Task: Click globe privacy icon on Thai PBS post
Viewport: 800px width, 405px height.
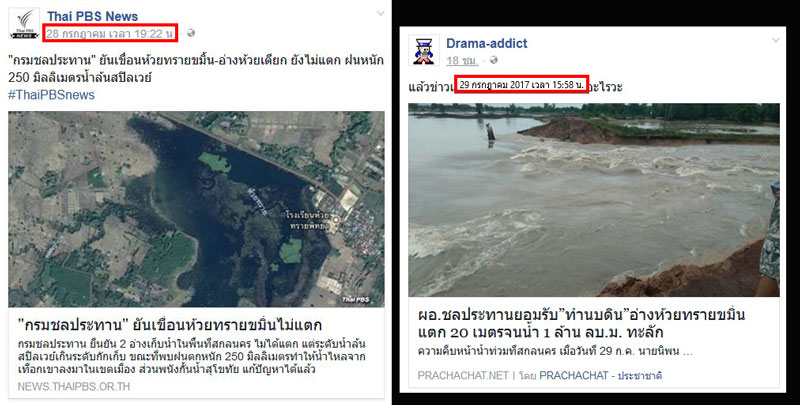Action: pyautogui.click(x=191, y=33)
